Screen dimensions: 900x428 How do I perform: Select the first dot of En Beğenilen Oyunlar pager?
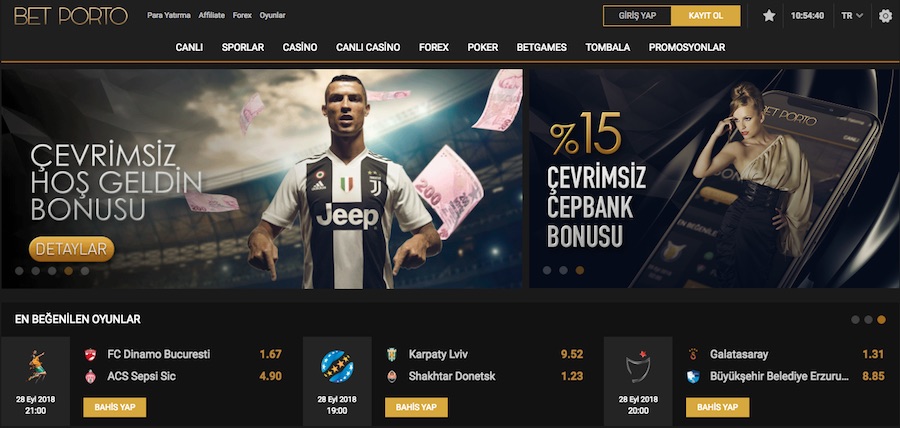click(x=856, y=320)
